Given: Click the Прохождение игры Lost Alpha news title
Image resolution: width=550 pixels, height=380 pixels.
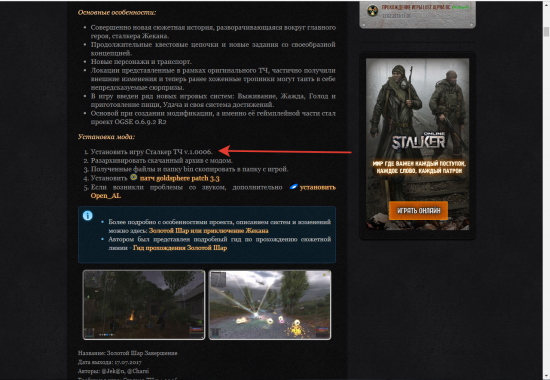Looking at the screenshot, I should point(416,7).
